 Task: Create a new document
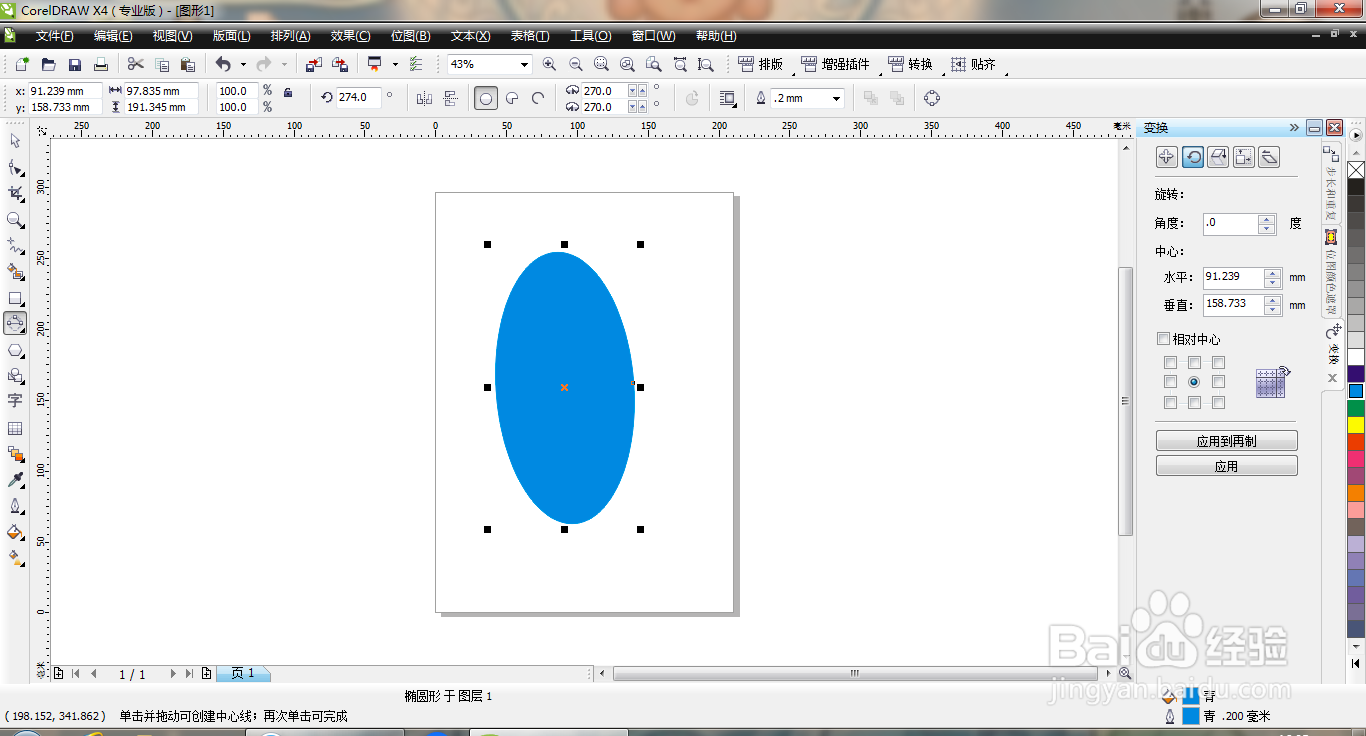[x=22, y=64]
